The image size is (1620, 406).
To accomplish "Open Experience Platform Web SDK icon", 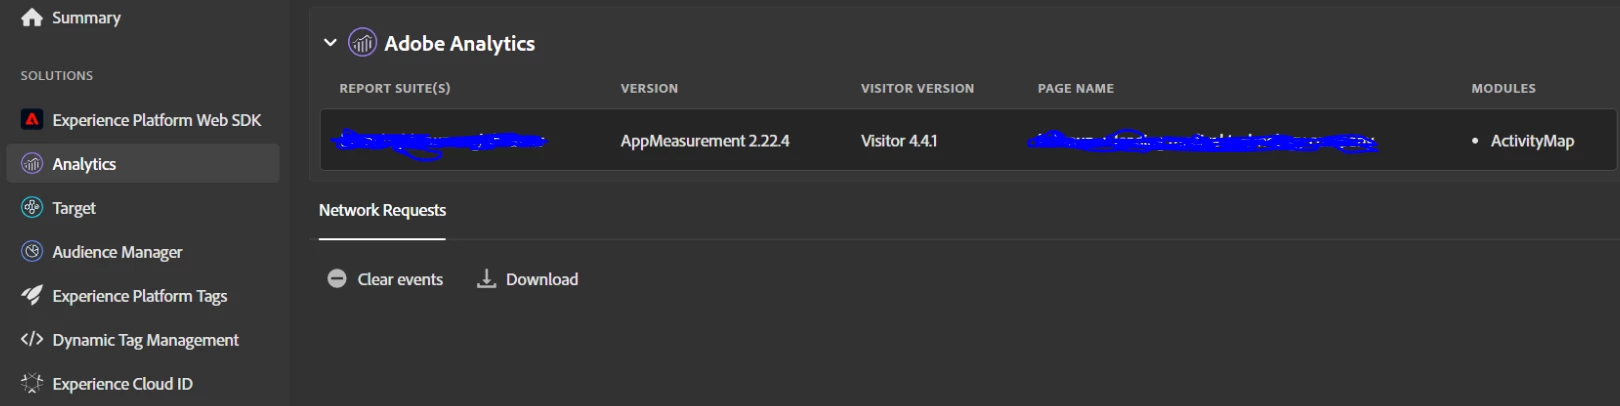I will click(32, 120).
